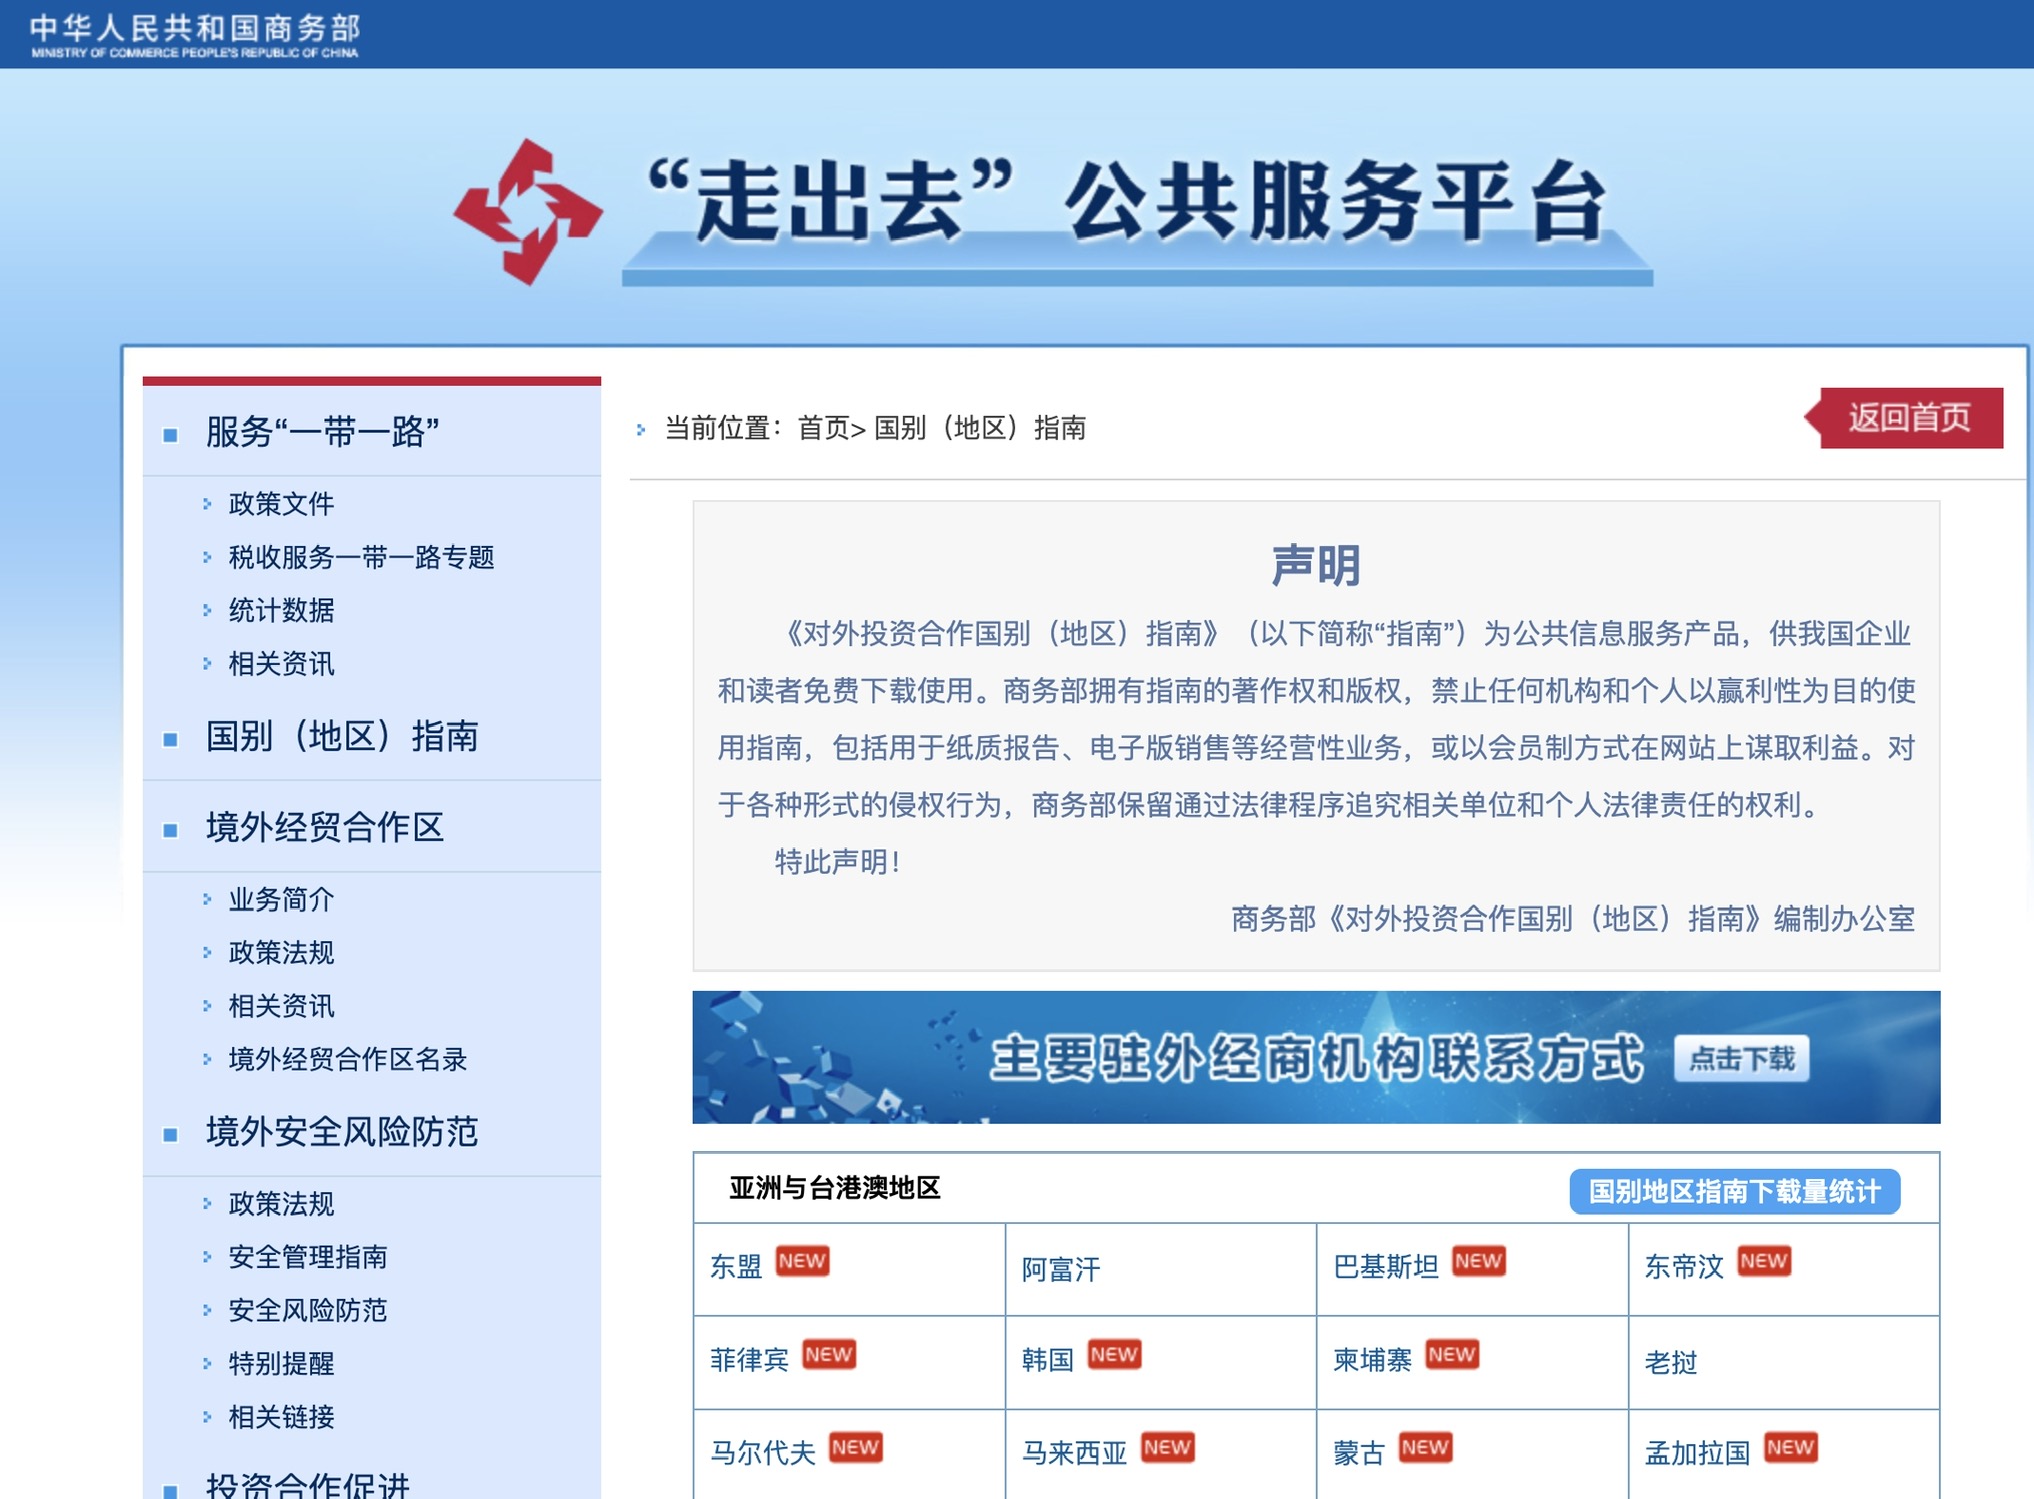Open 服务“一带一路” sidebar section
The height and width of the screenshot is (1499, 2034).
click(x=322, y=432)
